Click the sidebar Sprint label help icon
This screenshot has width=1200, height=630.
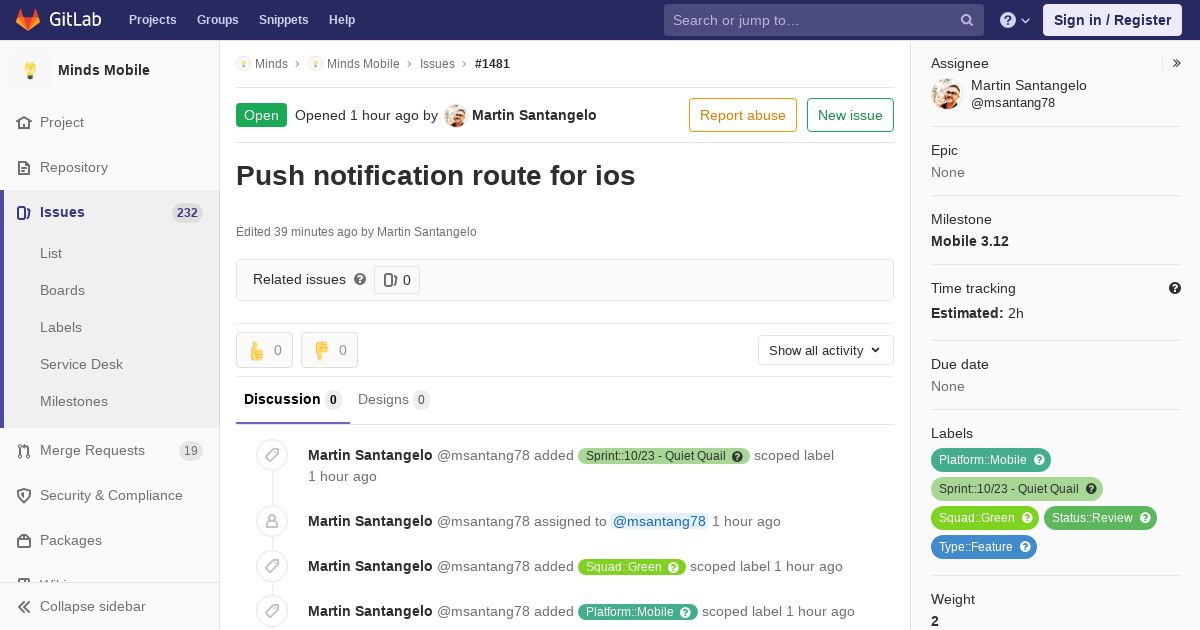pos(1091,489)
